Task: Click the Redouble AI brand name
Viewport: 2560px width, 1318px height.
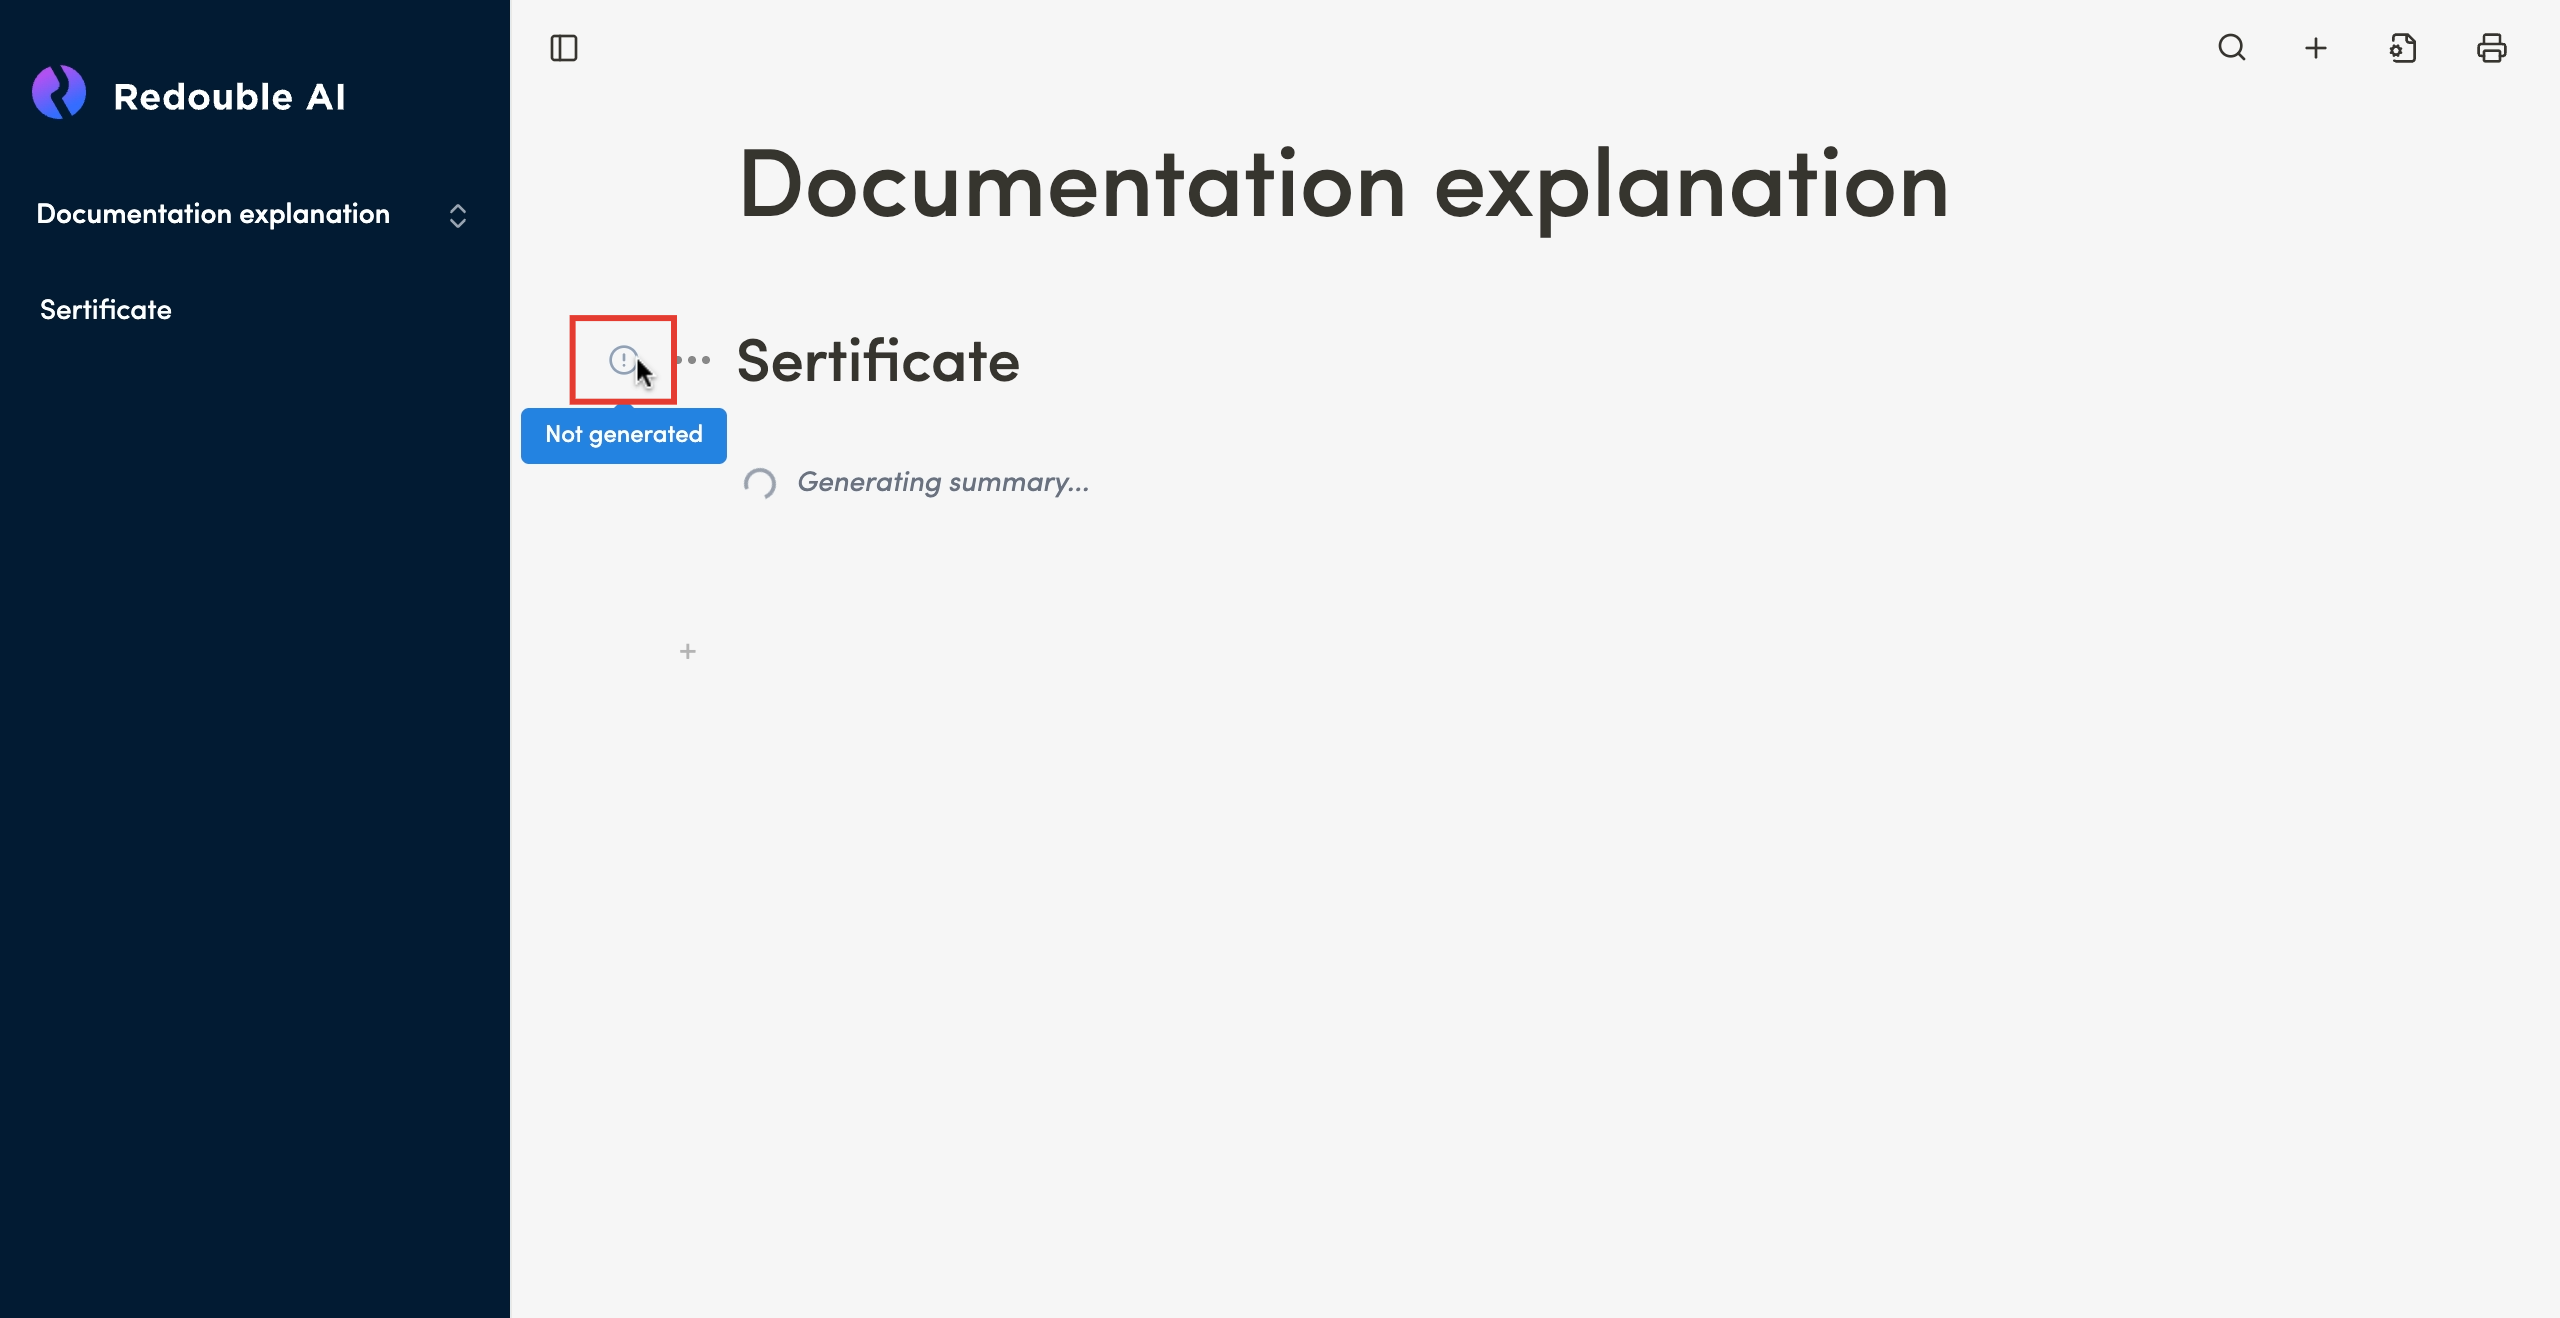Action: 230,97
